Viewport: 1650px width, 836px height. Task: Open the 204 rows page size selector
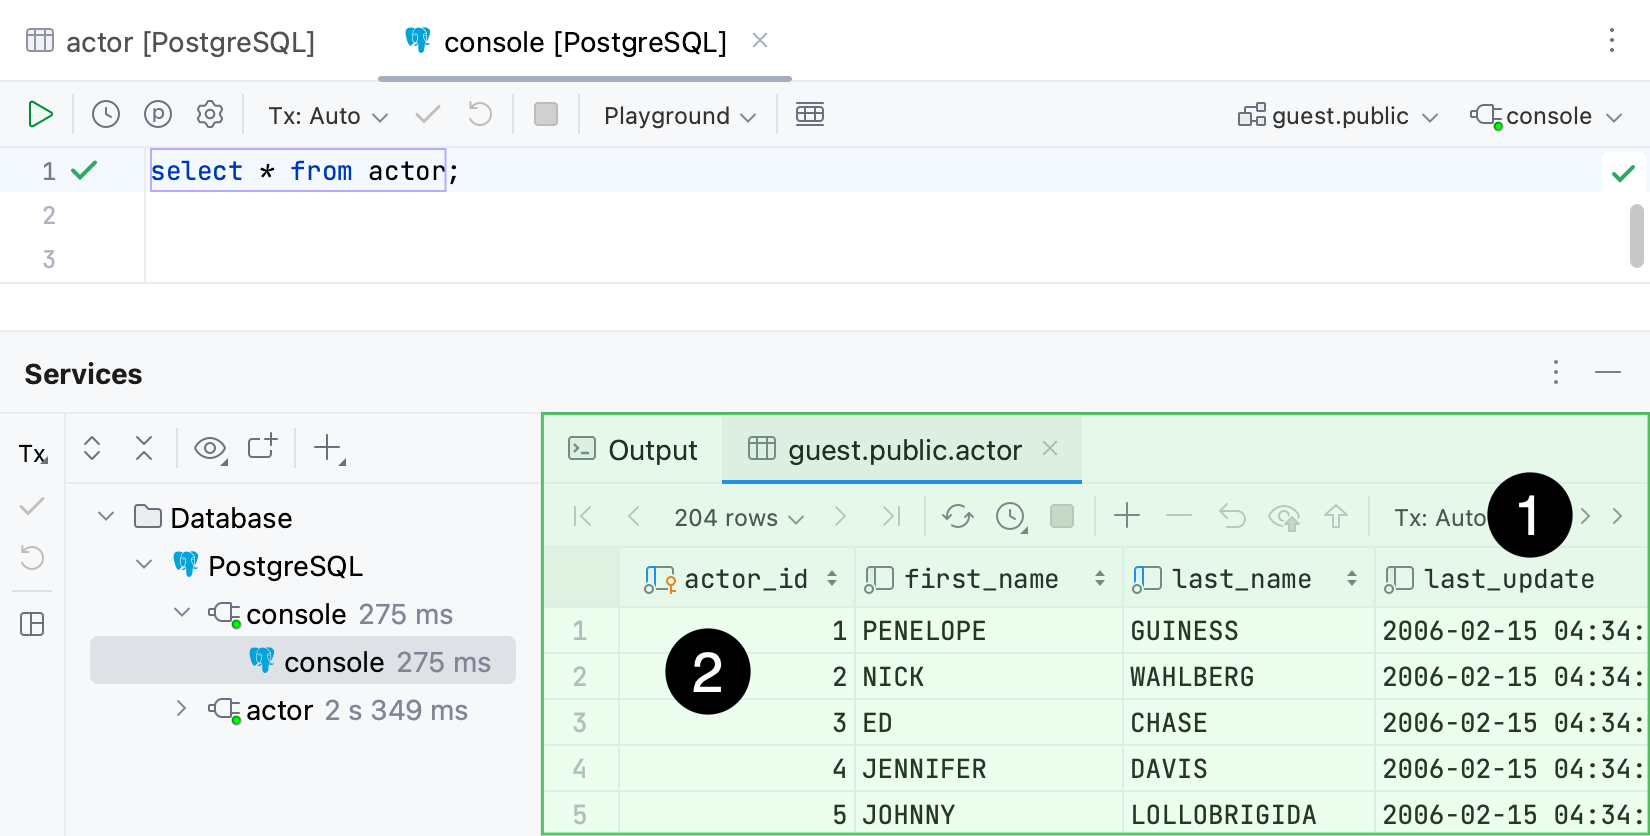tap(738, 517)
